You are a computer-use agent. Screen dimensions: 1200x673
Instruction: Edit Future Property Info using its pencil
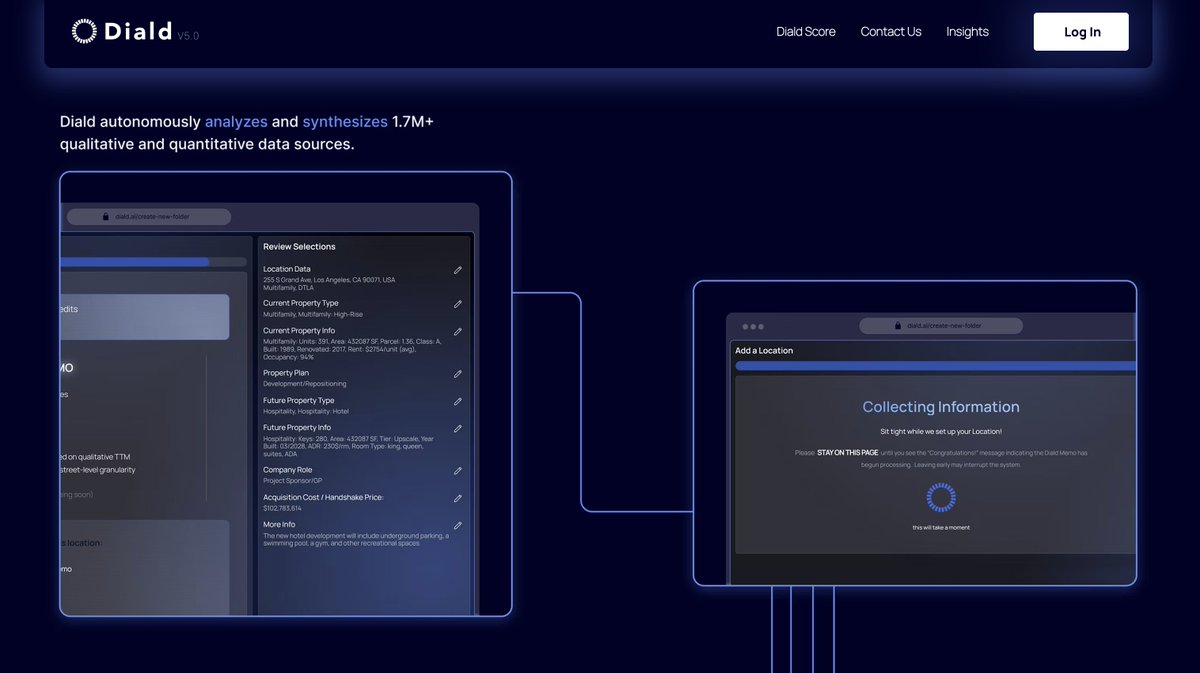click(x=458, y=429)
